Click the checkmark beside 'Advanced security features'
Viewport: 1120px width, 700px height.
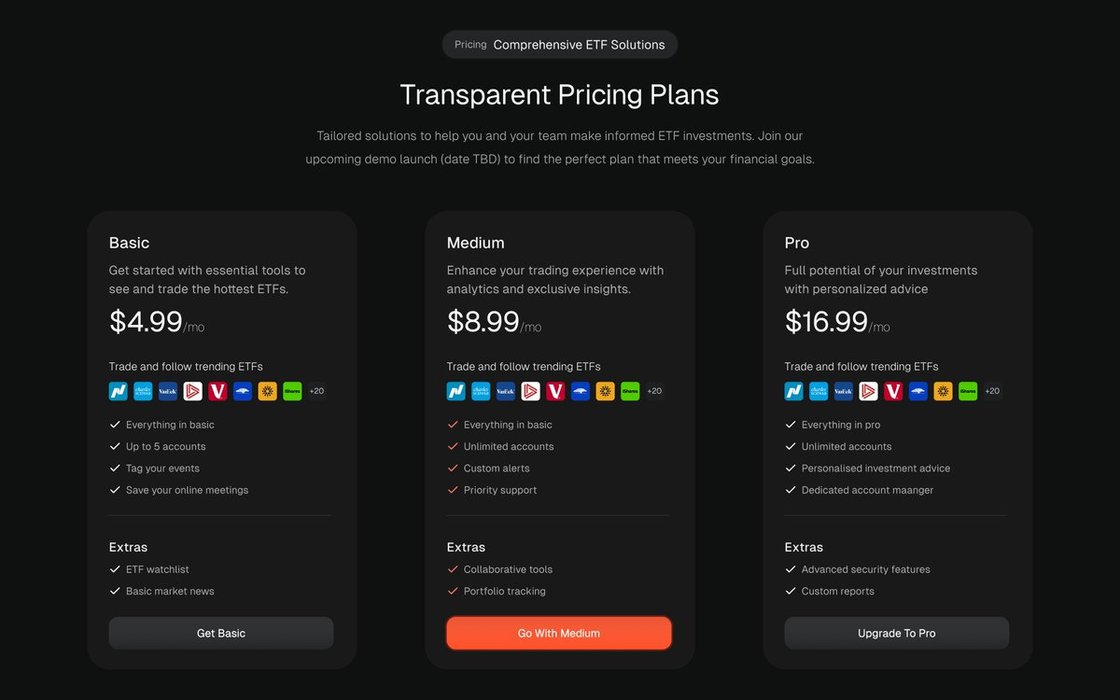791,569
